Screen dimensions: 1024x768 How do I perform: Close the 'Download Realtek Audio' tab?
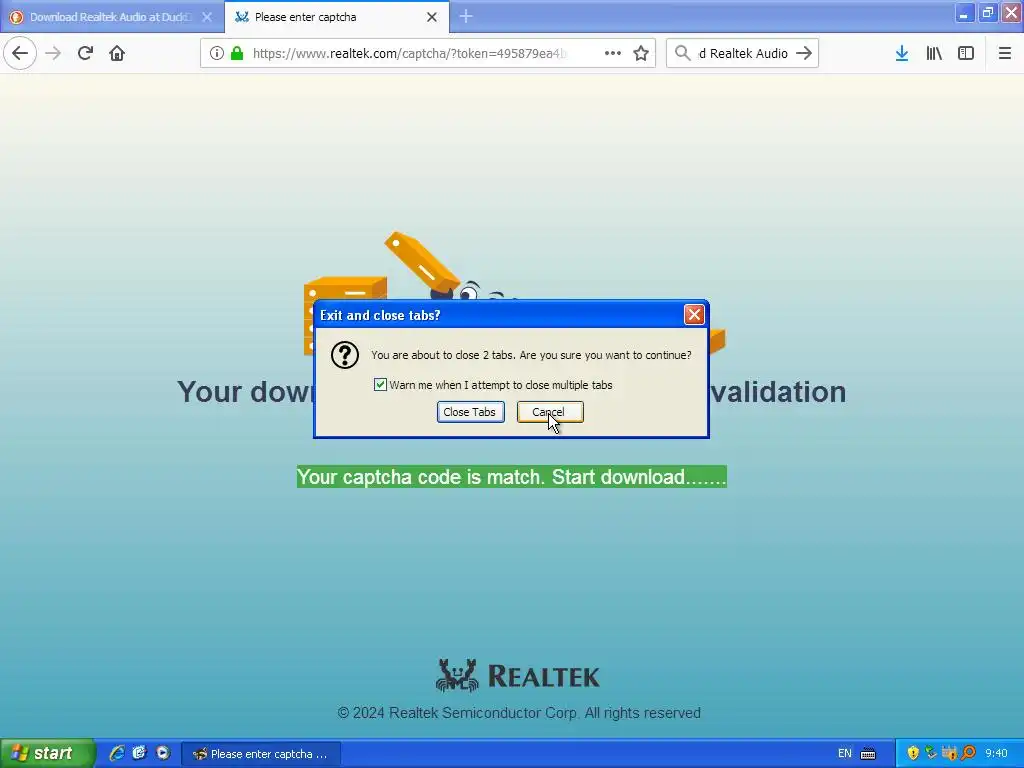tap(207, 17)
